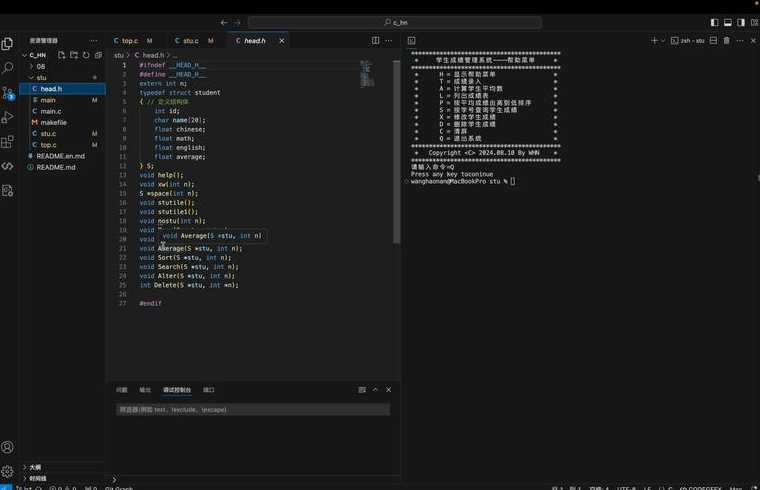
Task: Maximize the bottom panel with chevron up
Action: tap(375, 390)
